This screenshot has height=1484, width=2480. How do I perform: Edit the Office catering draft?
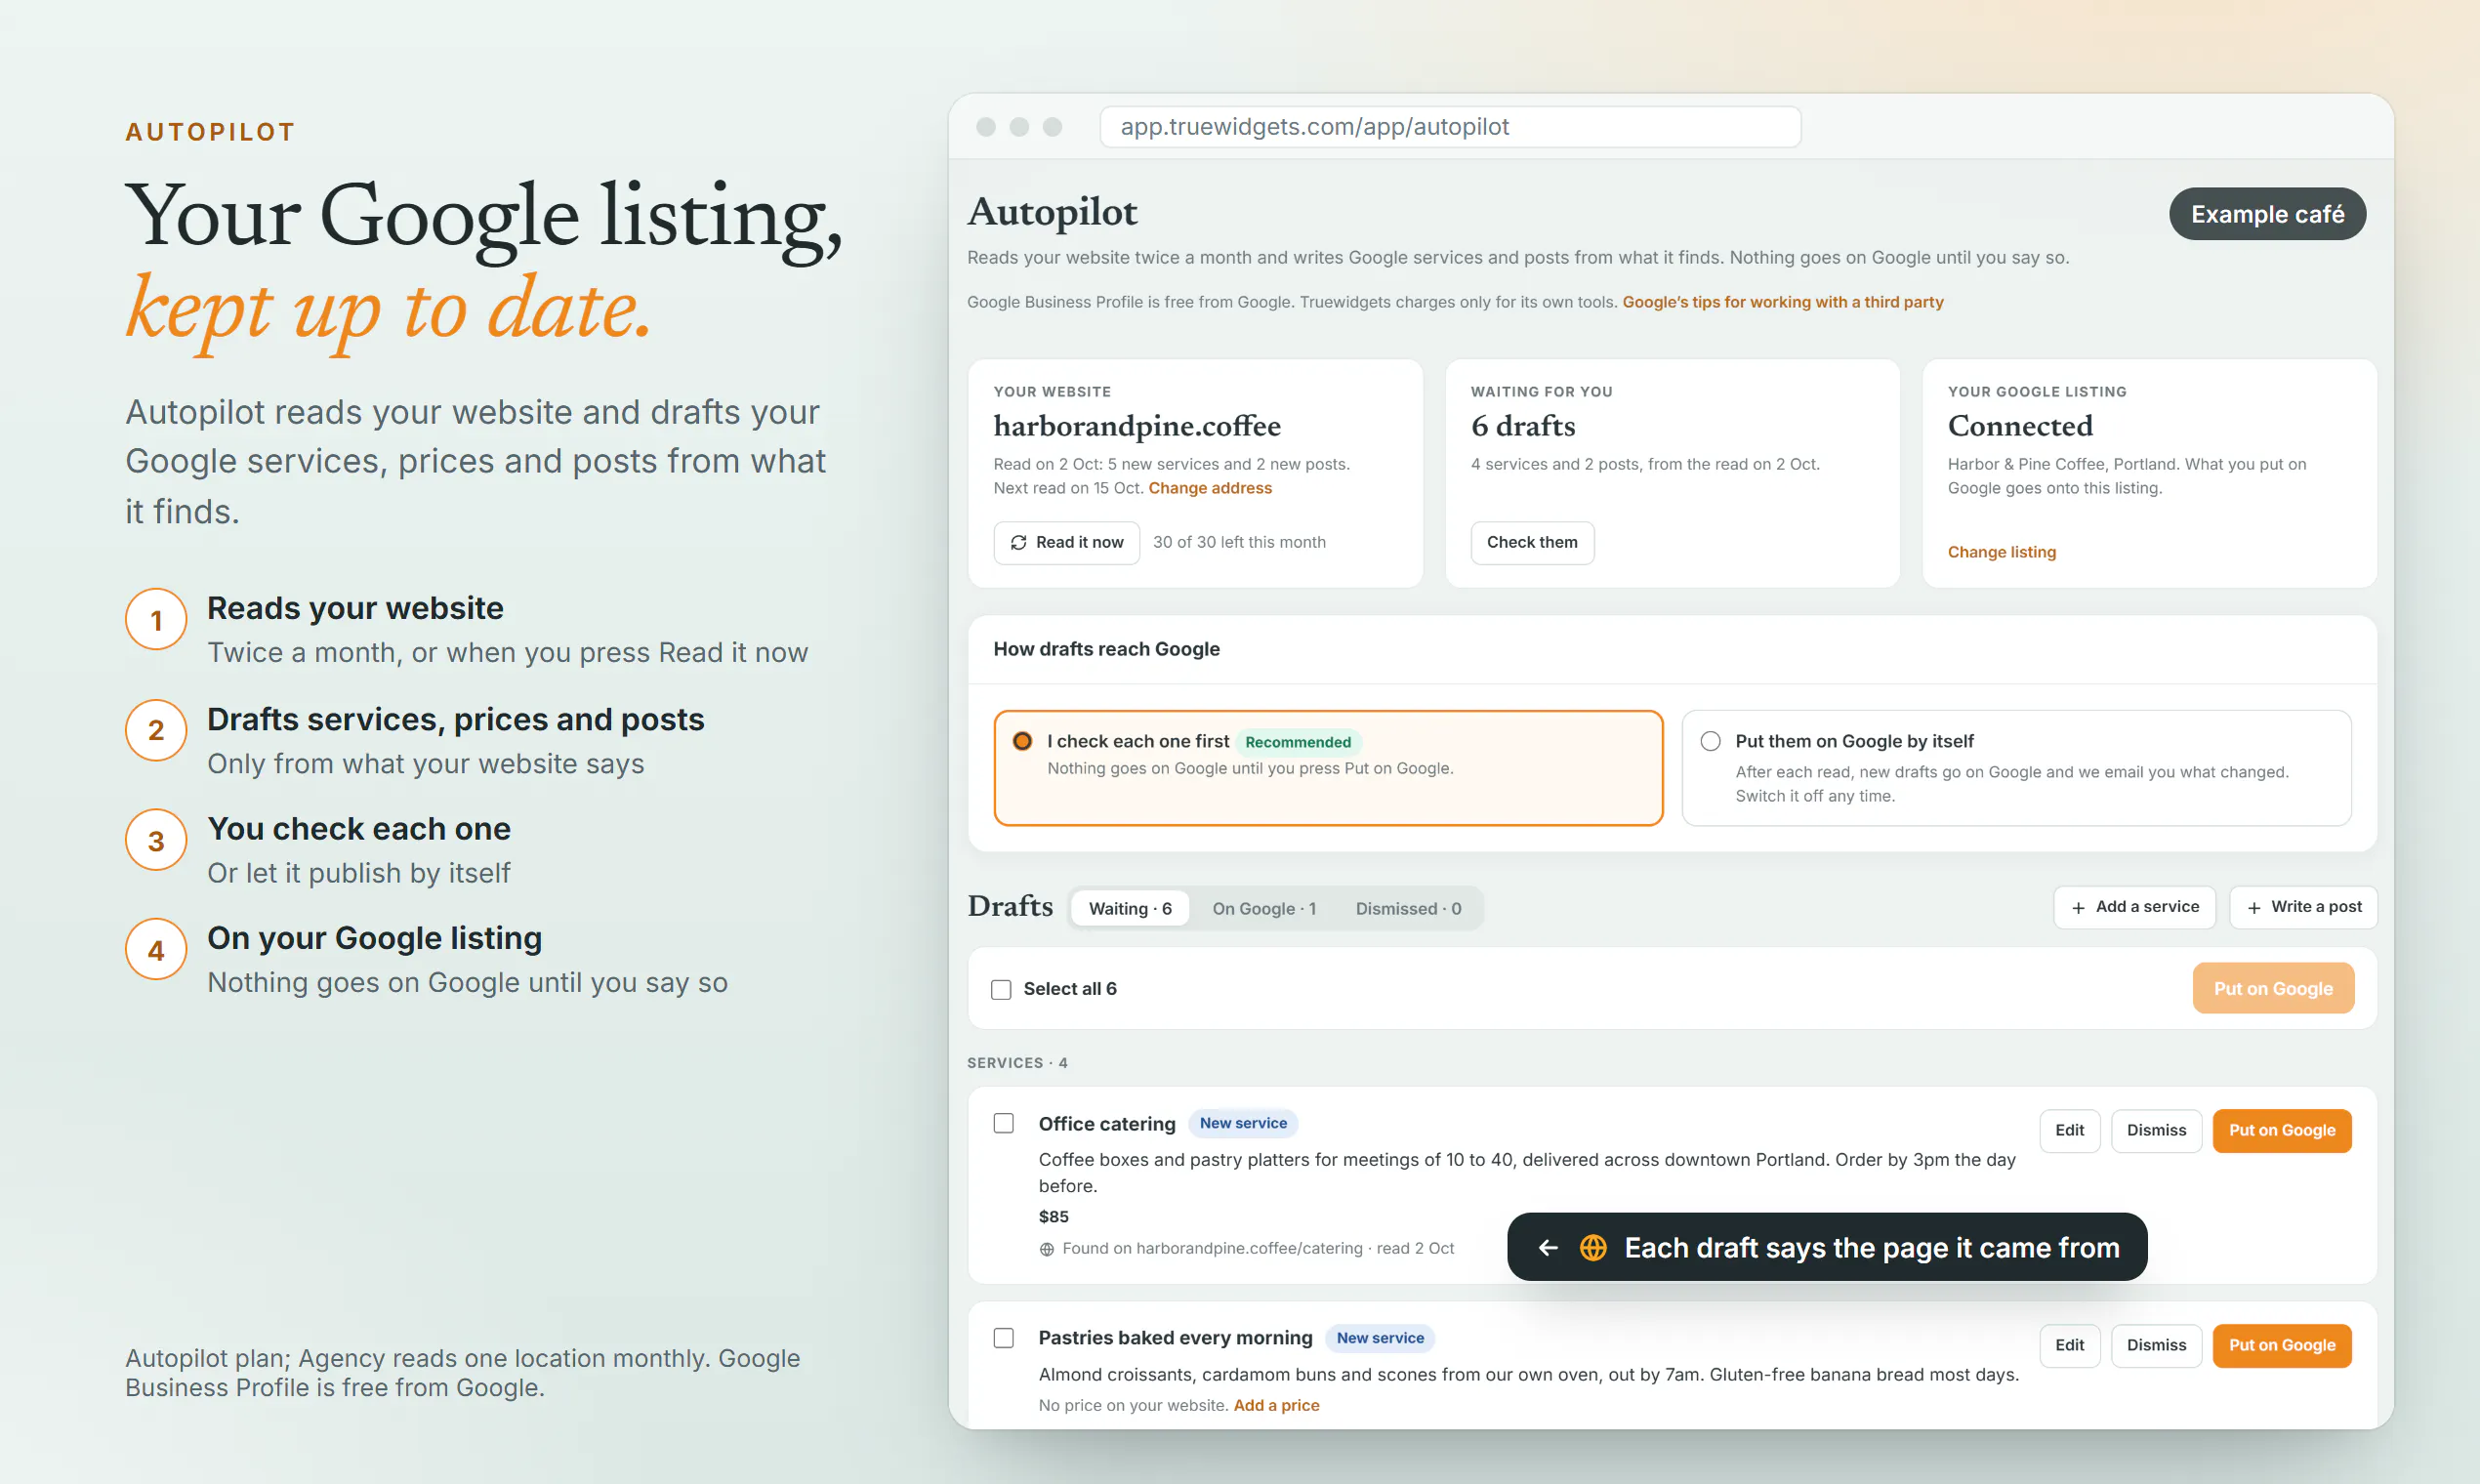[2069, 1131]
